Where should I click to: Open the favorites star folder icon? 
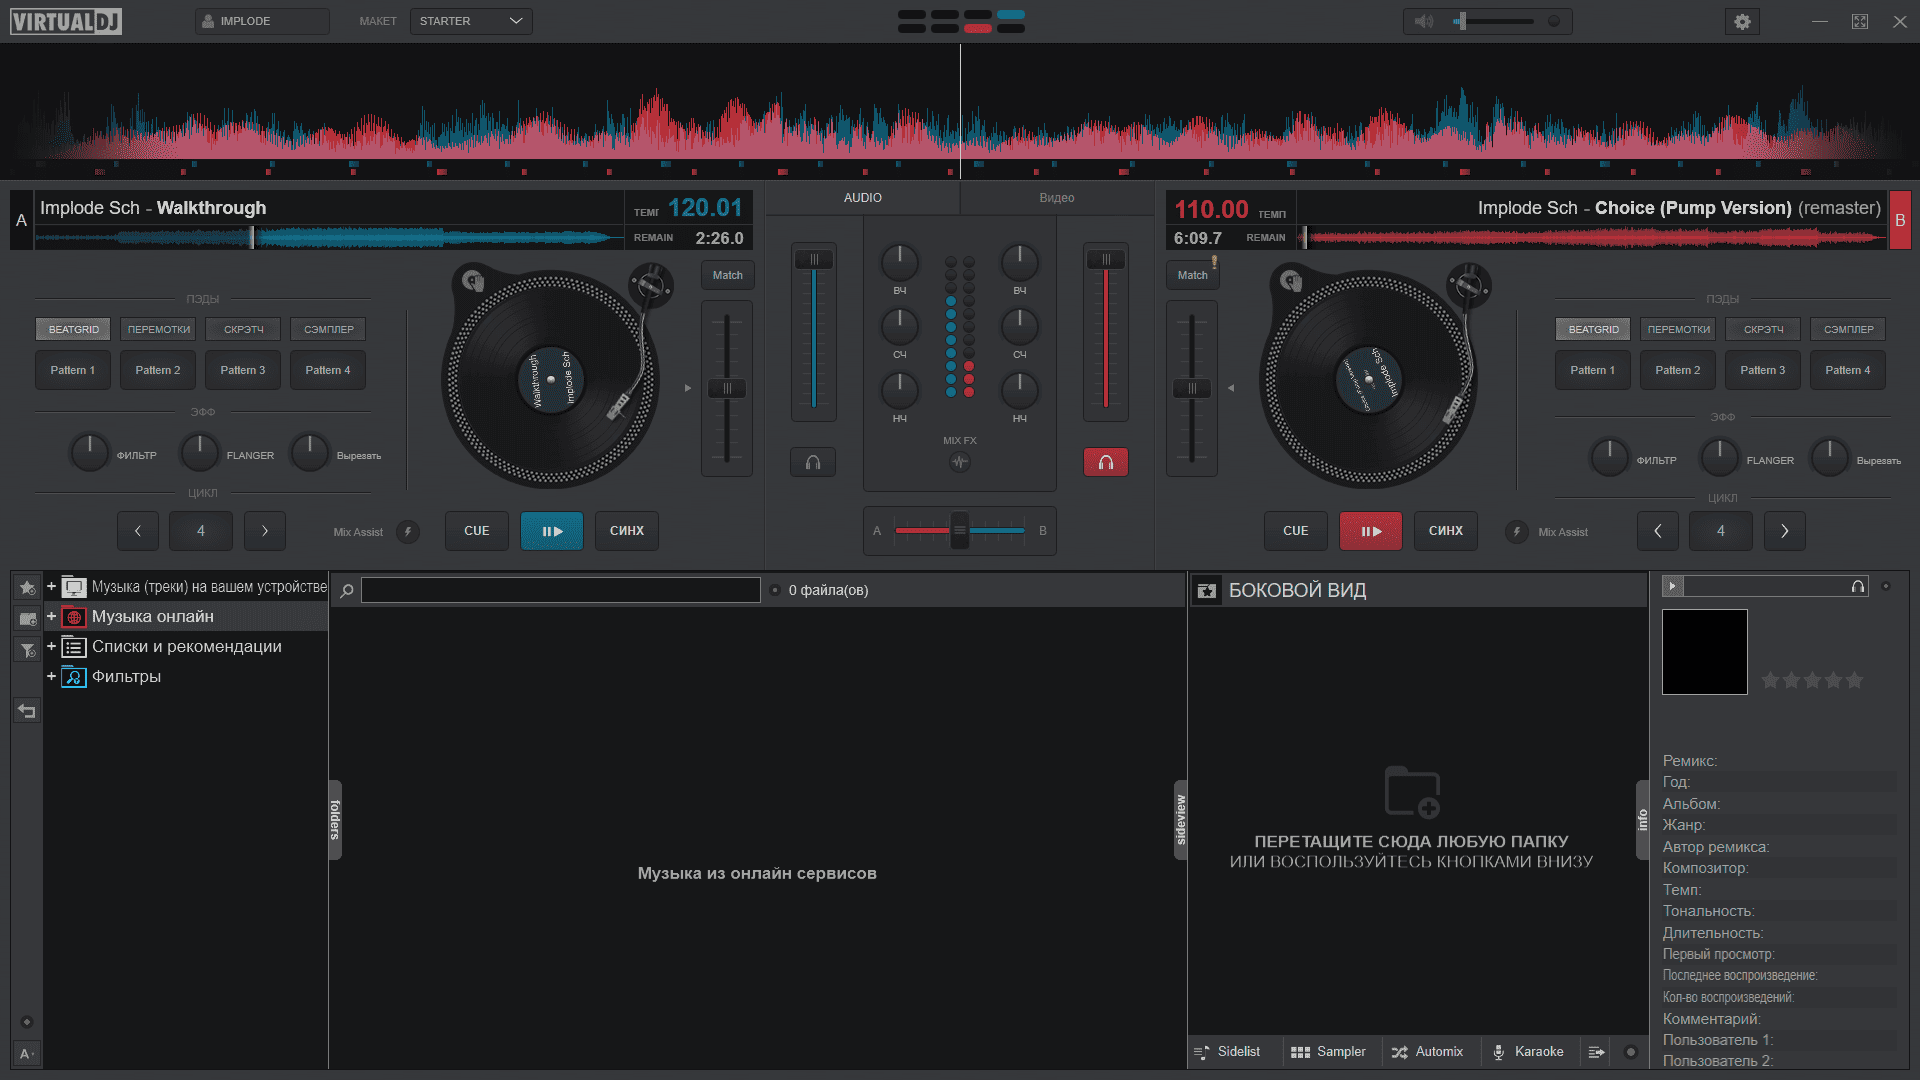(x=28, y=587)
